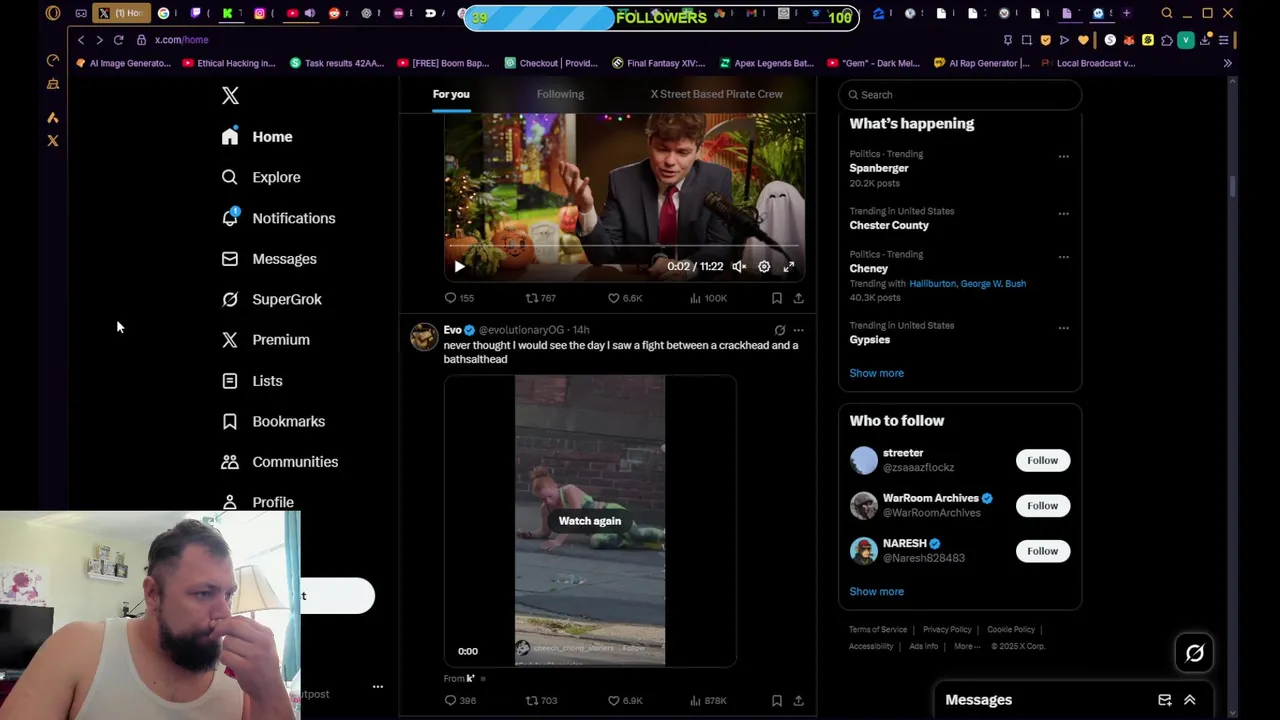The width and height of the screenshot is (1280, 720).
Task: Open Lists in the sidebar
Action: pyautogui.click(x=252, y=381)
